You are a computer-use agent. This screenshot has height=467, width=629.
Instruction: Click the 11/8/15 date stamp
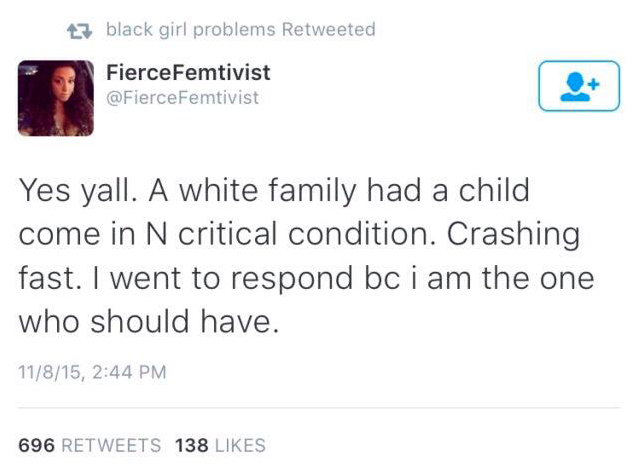coord(52,373)
